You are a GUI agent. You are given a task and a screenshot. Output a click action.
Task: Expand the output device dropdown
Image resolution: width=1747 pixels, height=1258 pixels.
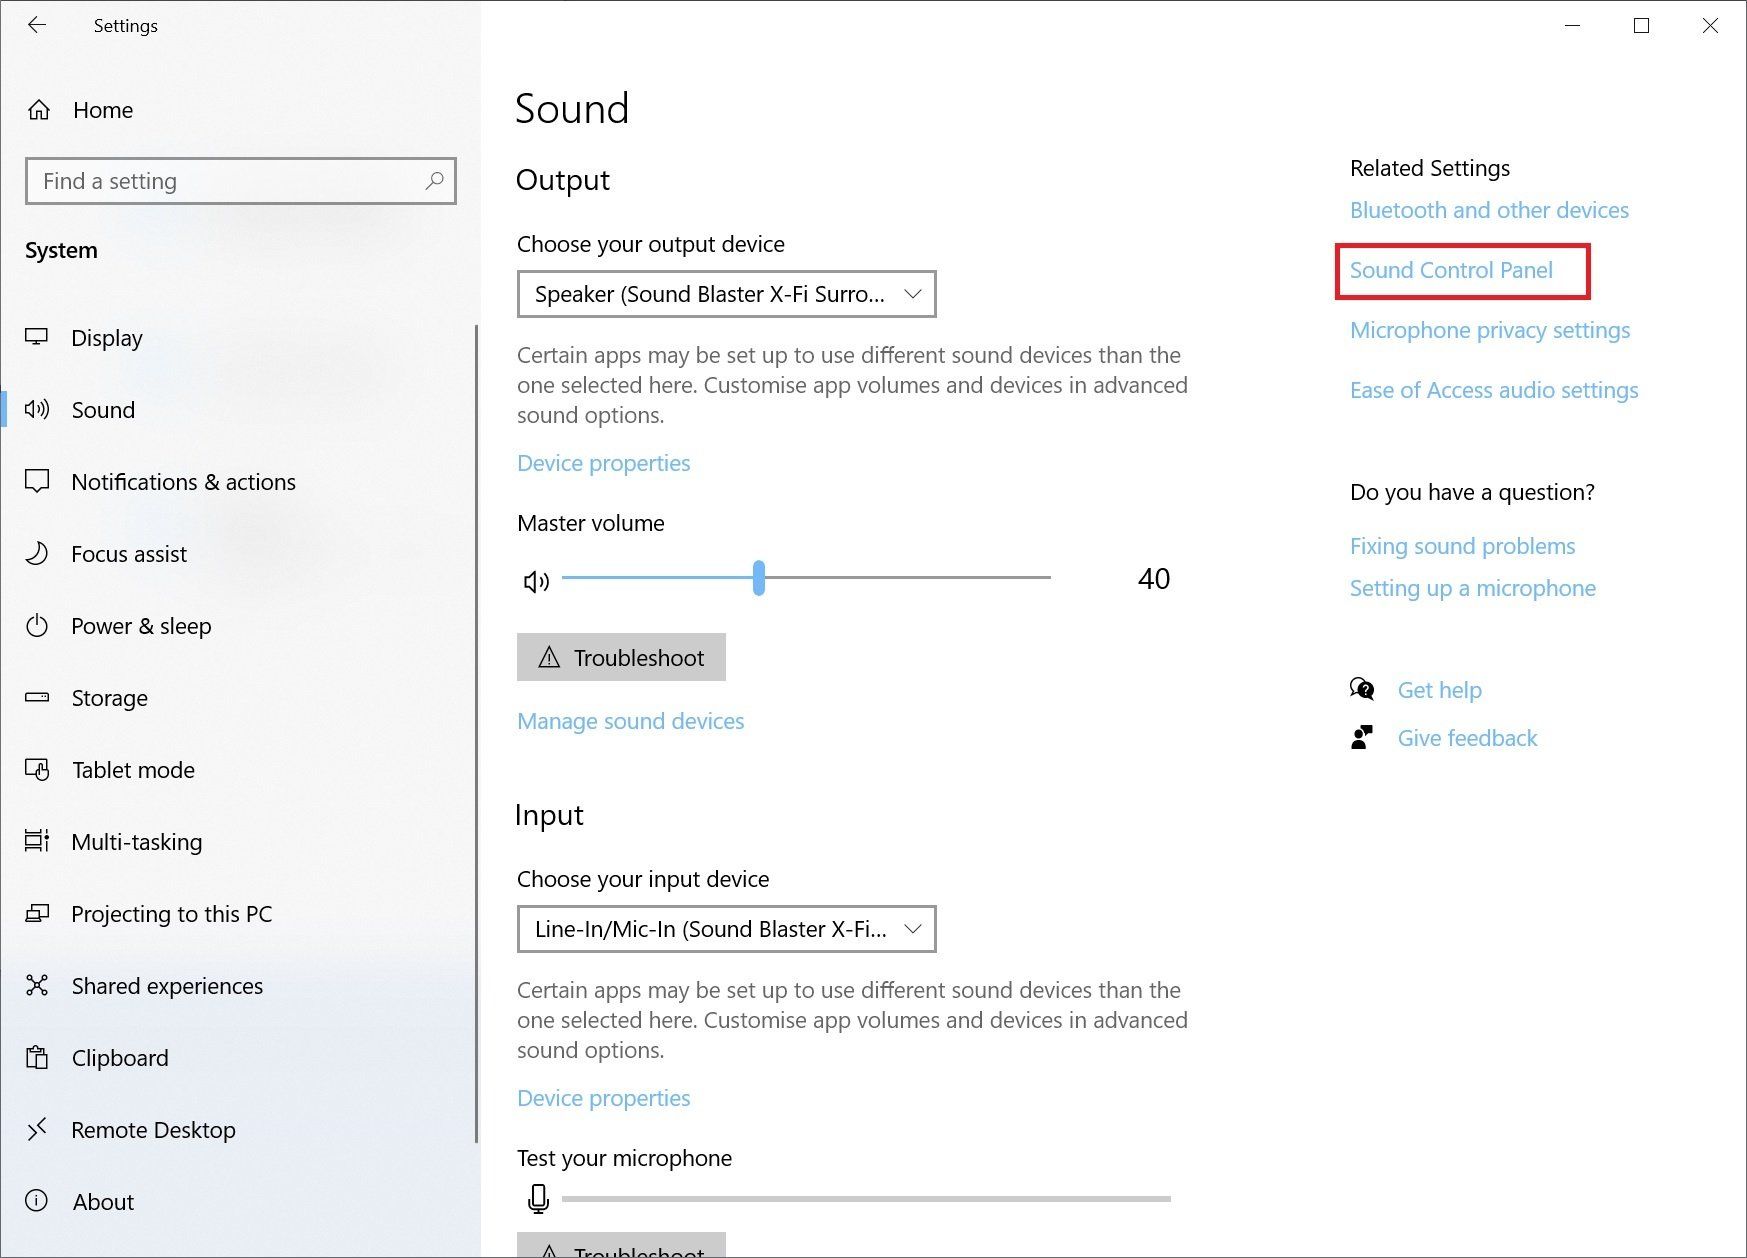(726, 294)
